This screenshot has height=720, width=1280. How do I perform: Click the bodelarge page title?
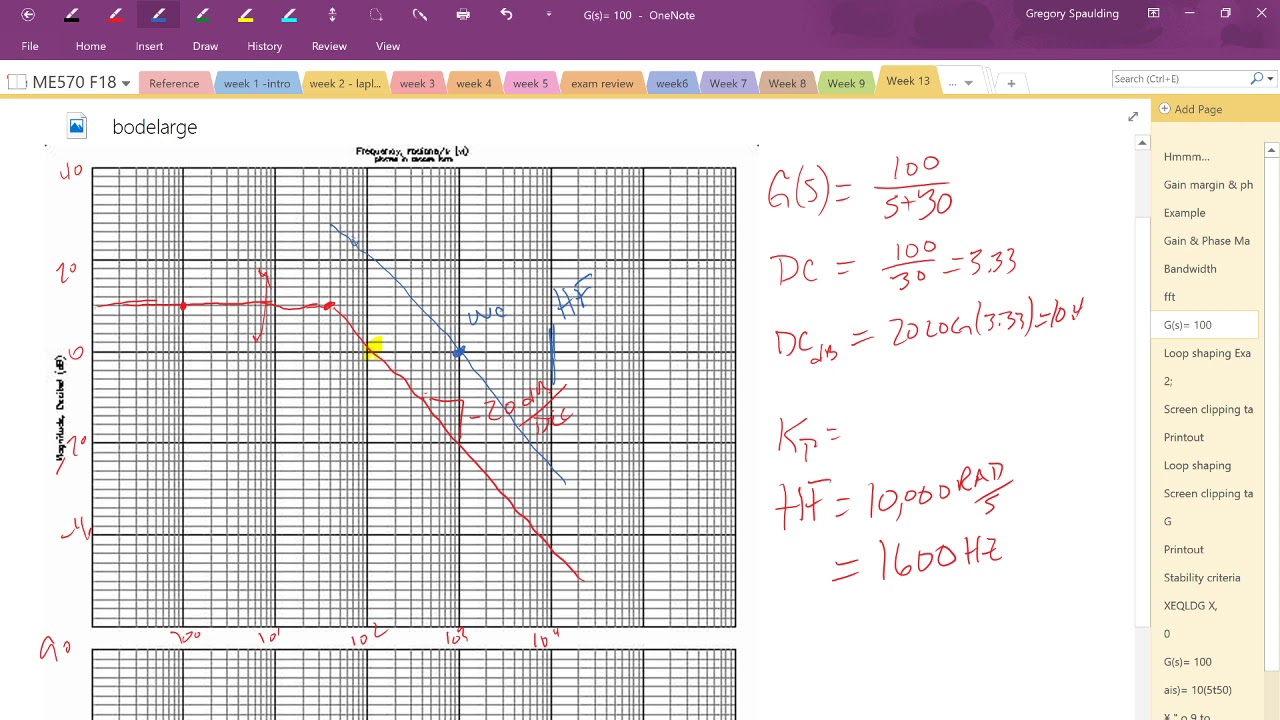[x=155, y=127]
